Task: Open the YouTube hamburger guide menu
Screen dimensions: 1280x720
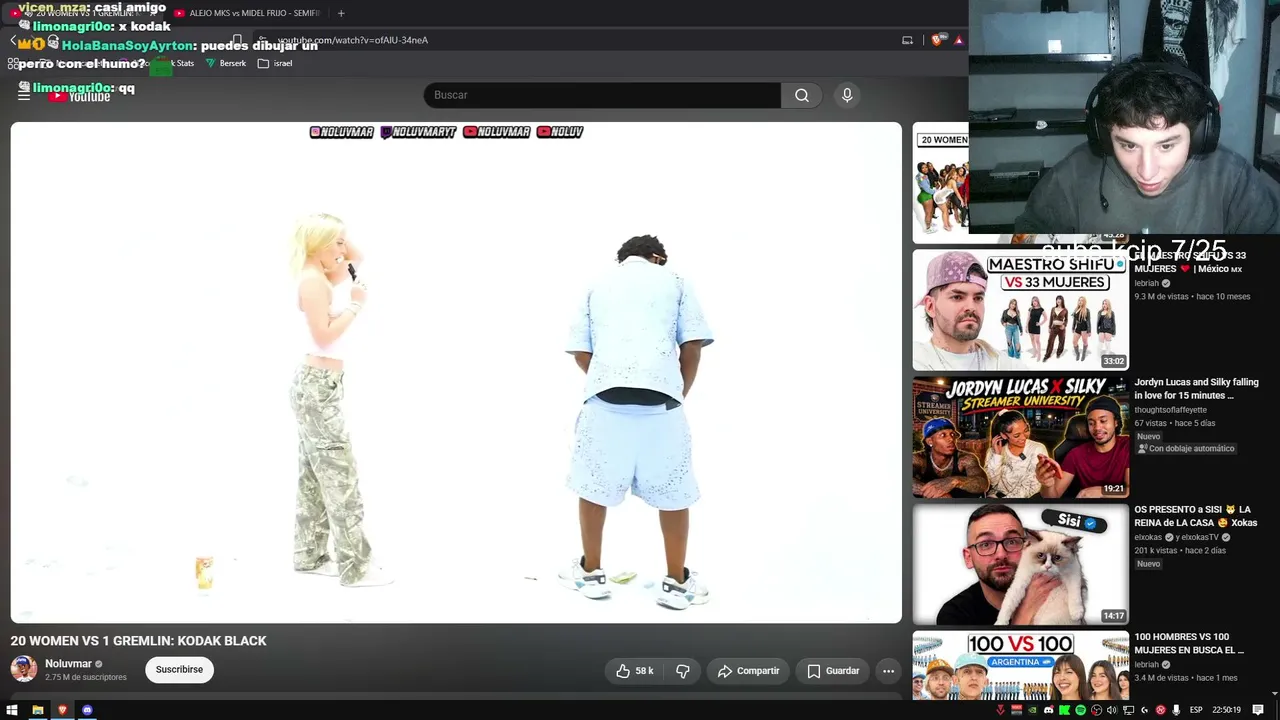Action: (x=24, y=95)
